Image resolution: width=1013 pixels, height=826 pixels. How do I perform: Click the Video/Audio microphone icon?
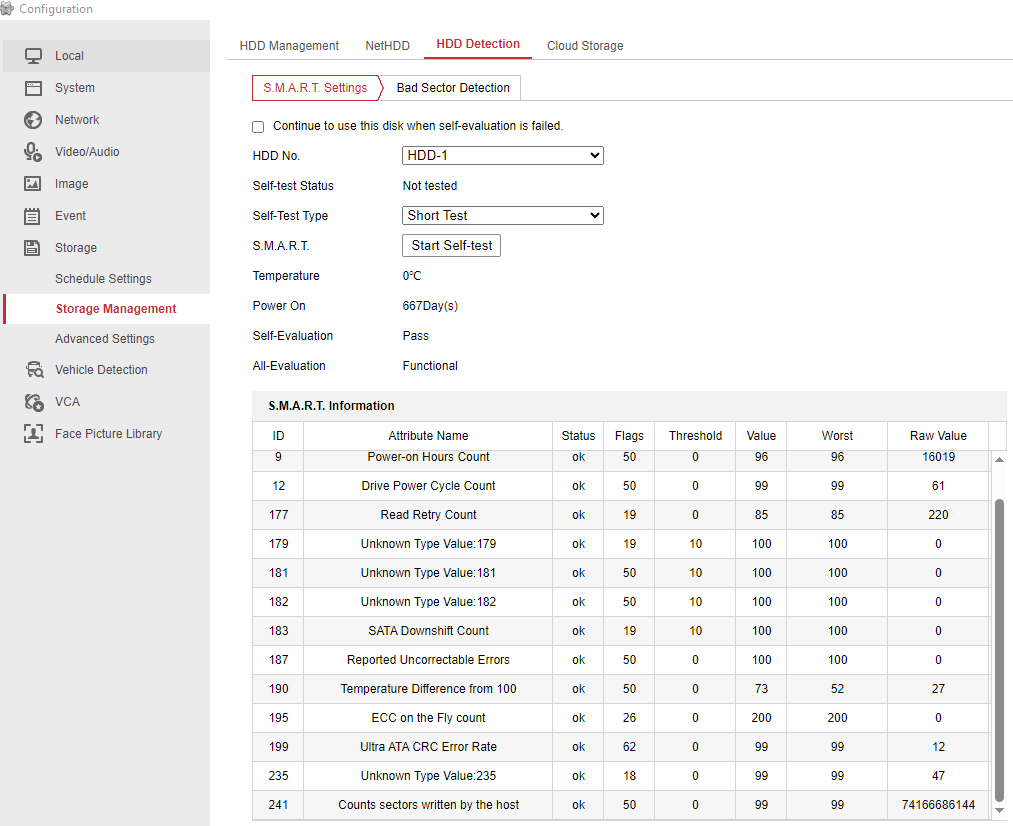coord(33,152)
